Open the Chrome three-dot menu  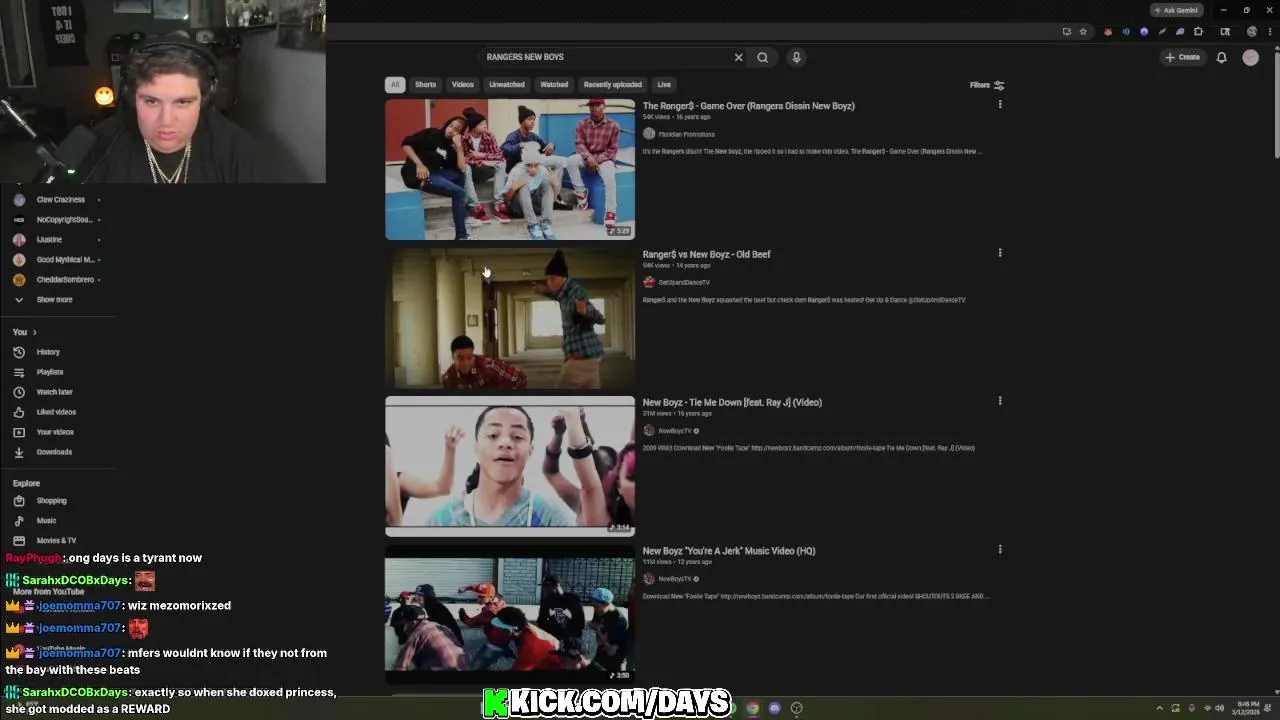pyautogui.click(x=1270, y=31)
